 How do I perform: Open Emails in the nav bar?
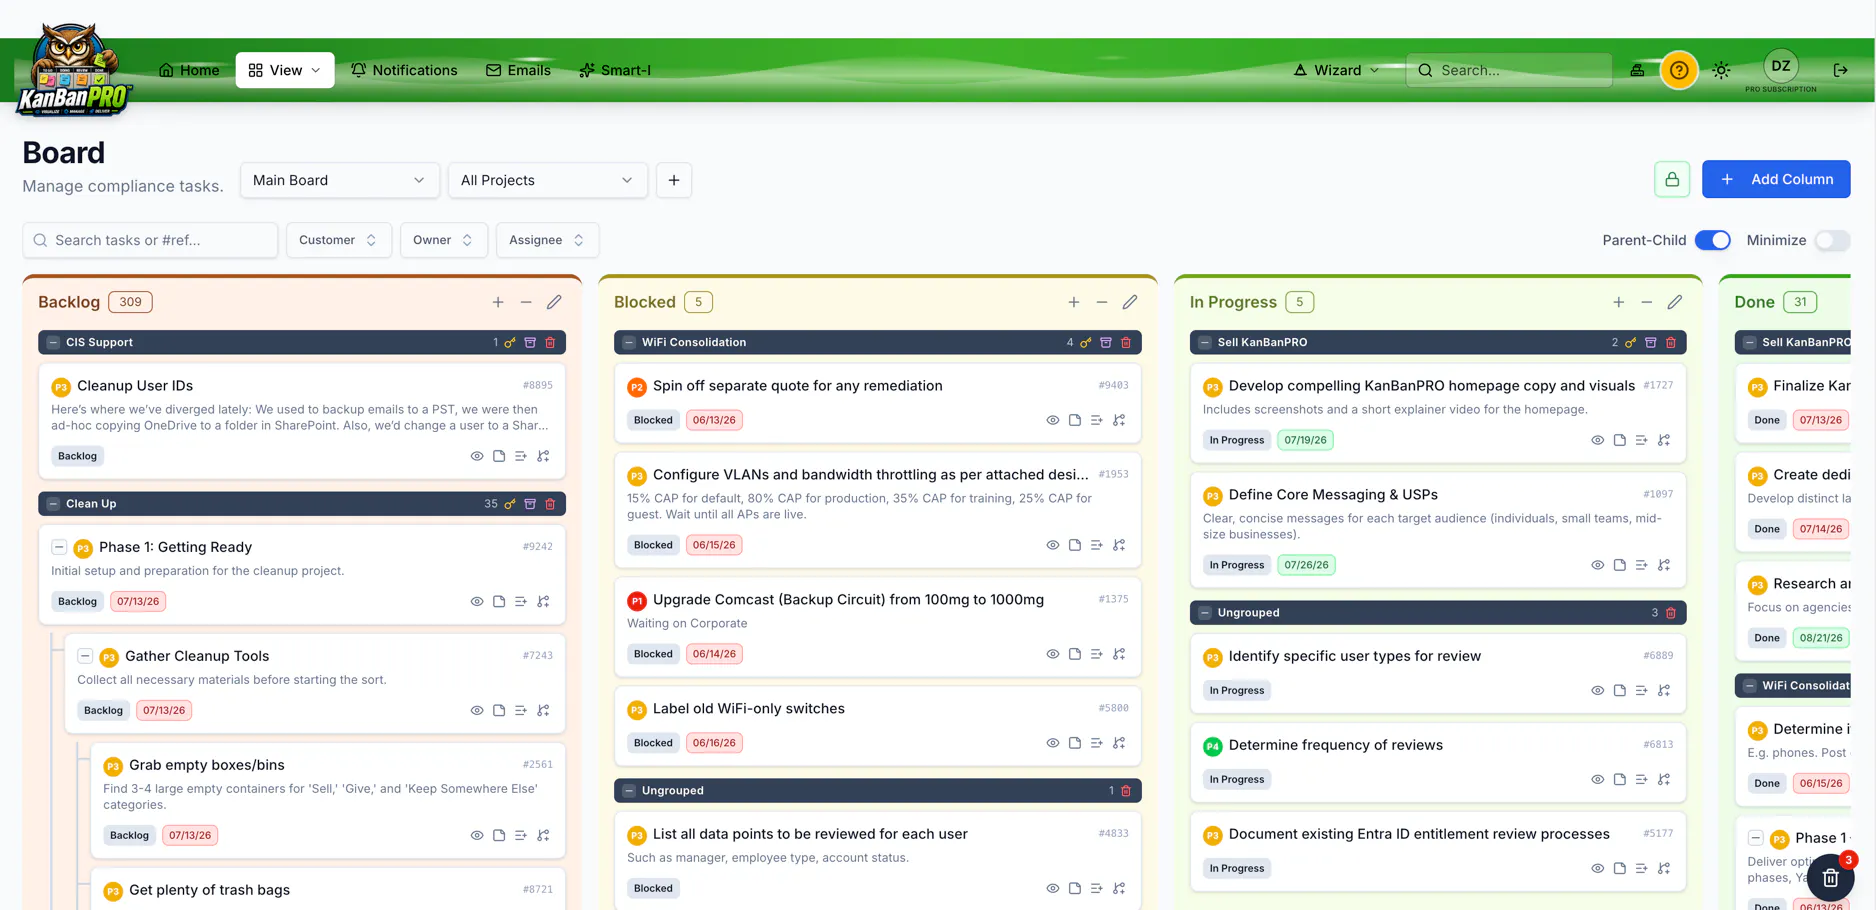[x=518, y=70]
